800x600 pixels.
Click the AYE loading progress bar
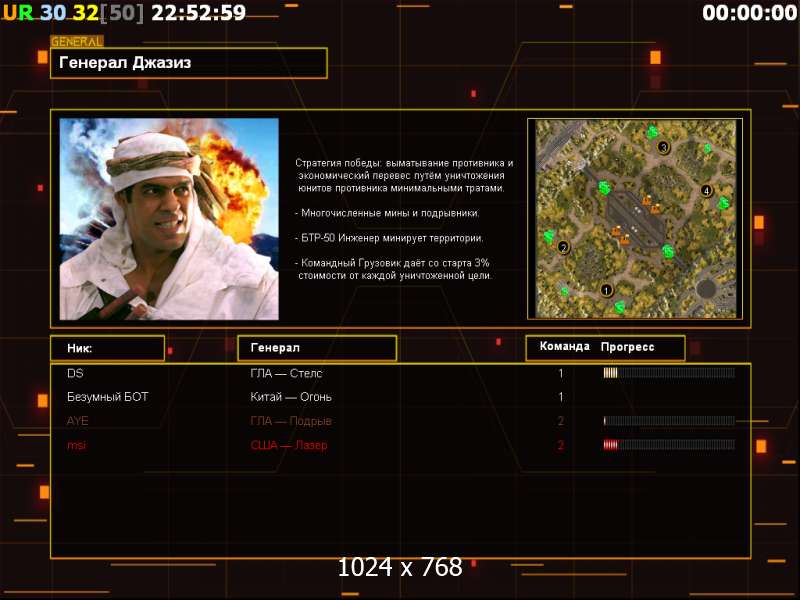click(x=669, y=421)
